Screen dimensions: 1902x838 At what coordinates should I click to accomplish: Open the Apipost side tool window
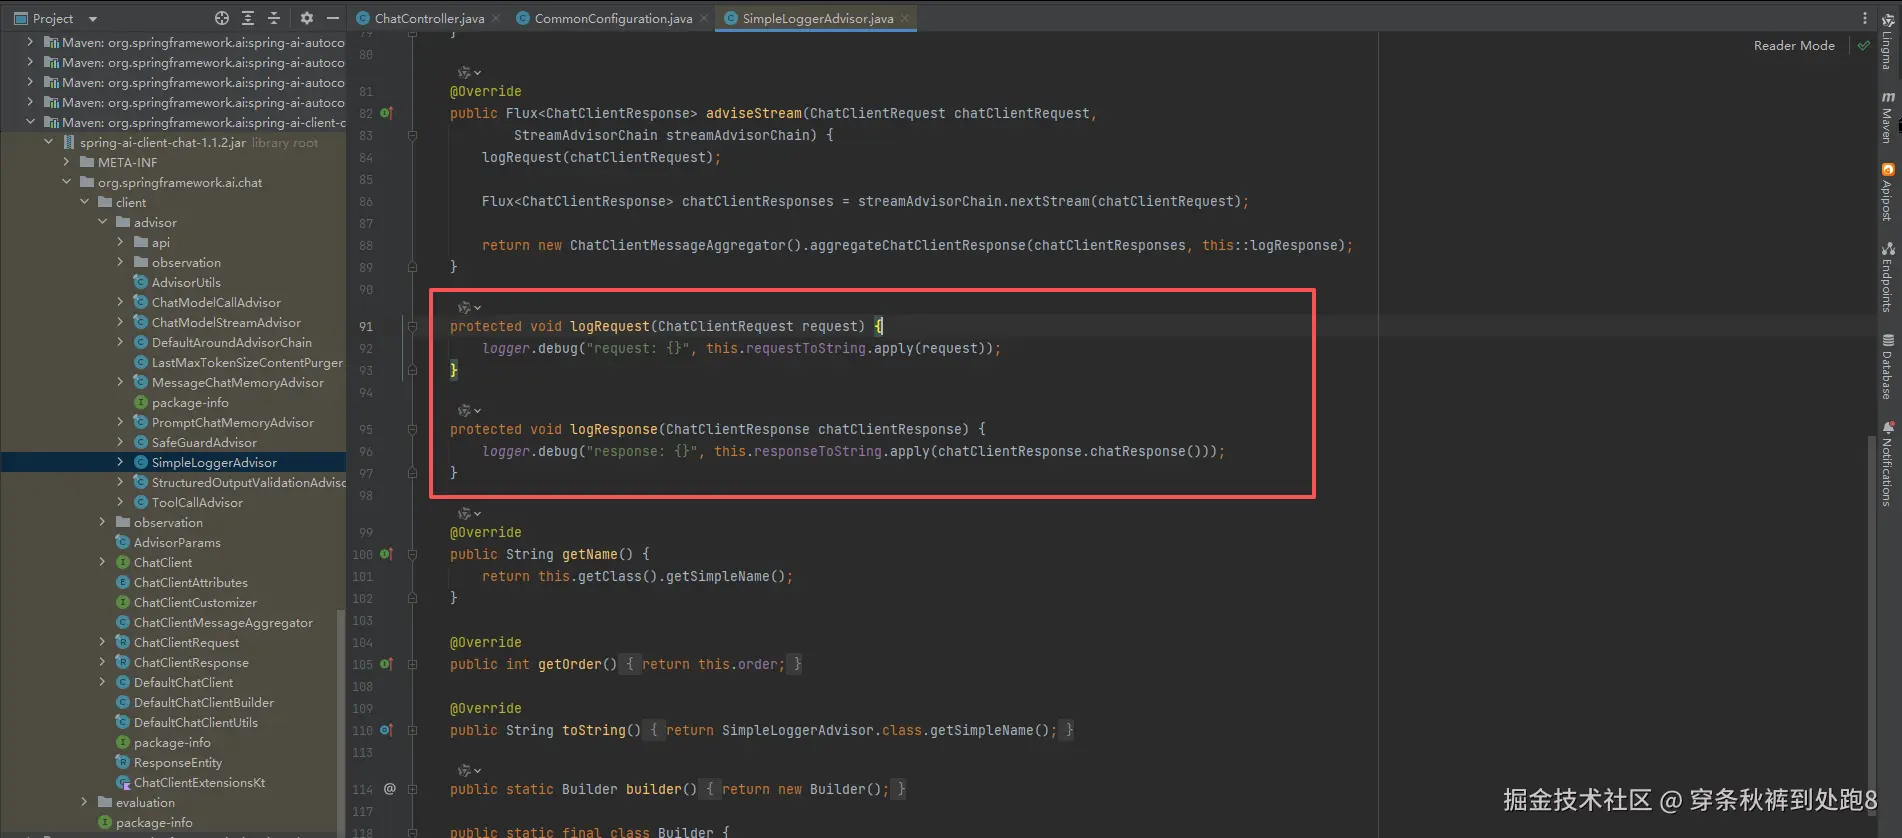(1887, 192)
